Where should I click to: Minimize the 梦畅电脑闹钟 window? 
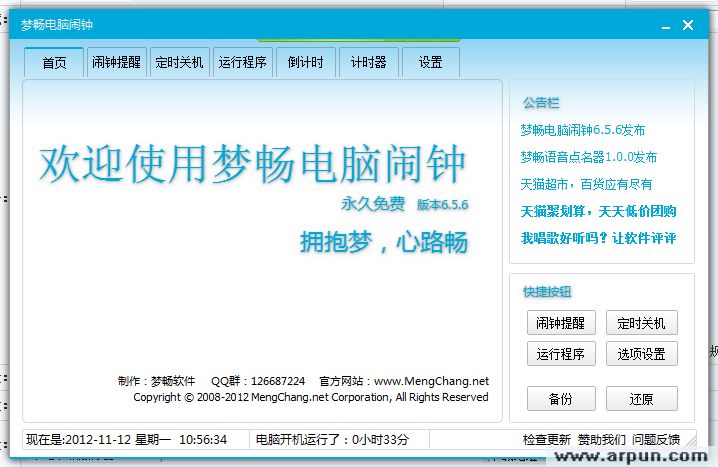tap(661, 26)
